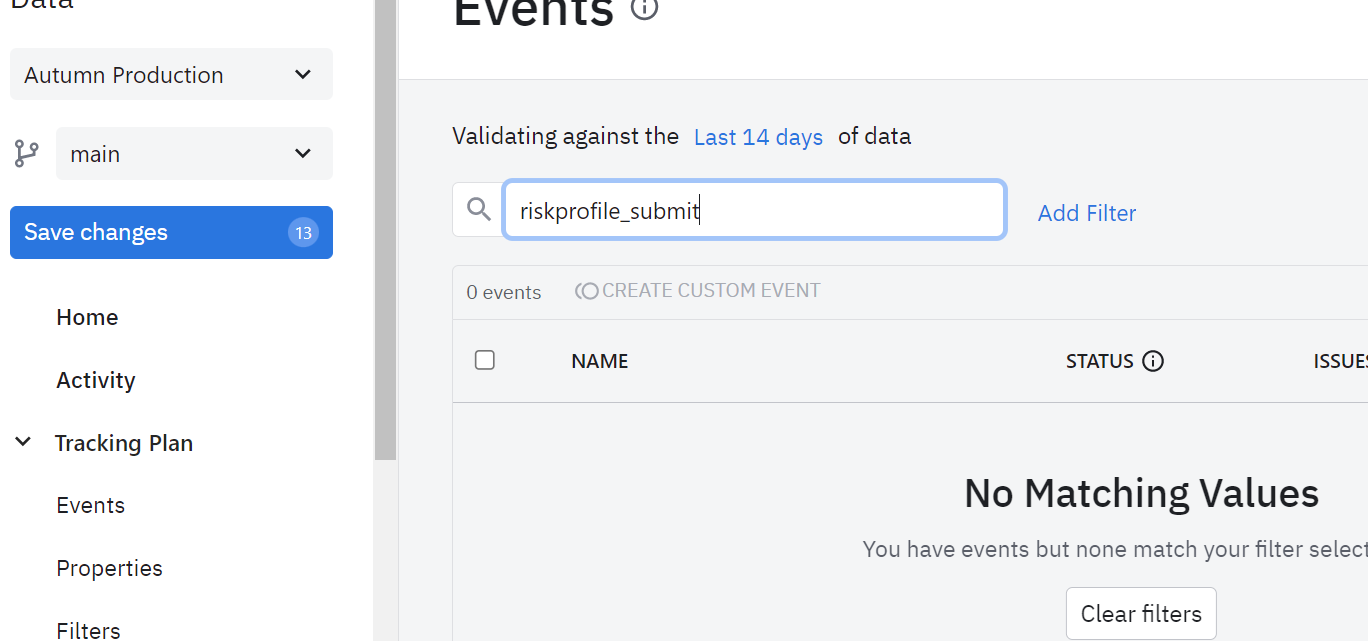Open the Autumn Production project dropdown
This screenshot has height=641, width=1368.
coord(171,75)
